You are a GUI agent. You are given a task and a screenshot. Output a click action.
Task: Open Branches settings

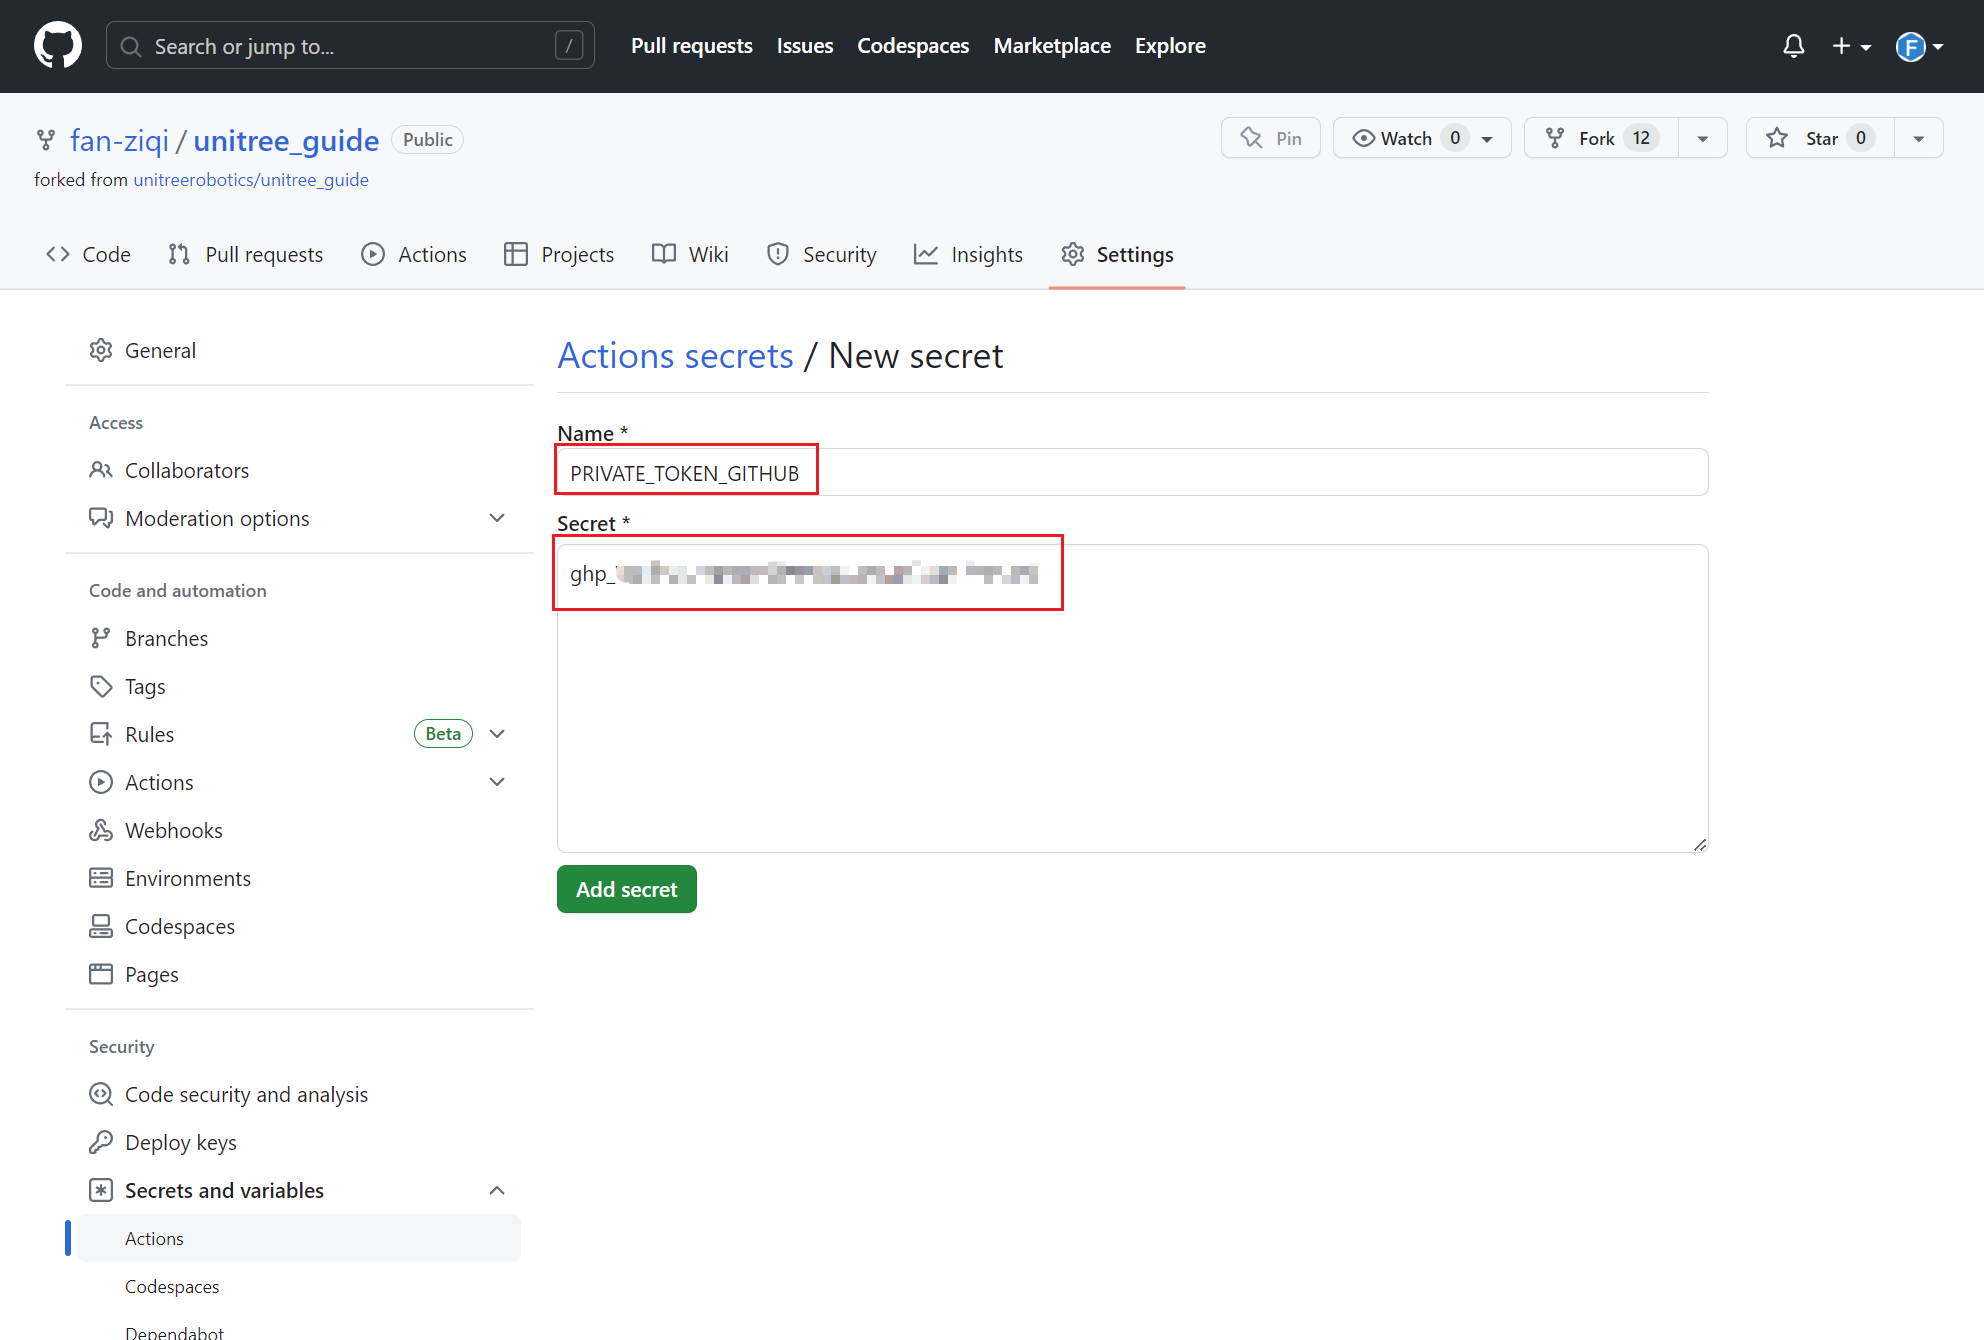[299, 639]
